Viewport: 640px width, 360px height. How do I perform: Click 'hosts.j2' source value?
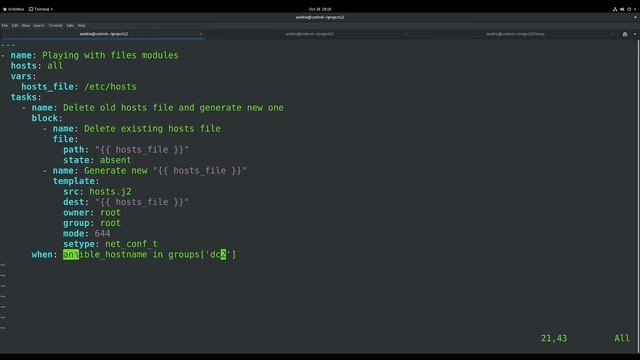coord(110,191)
